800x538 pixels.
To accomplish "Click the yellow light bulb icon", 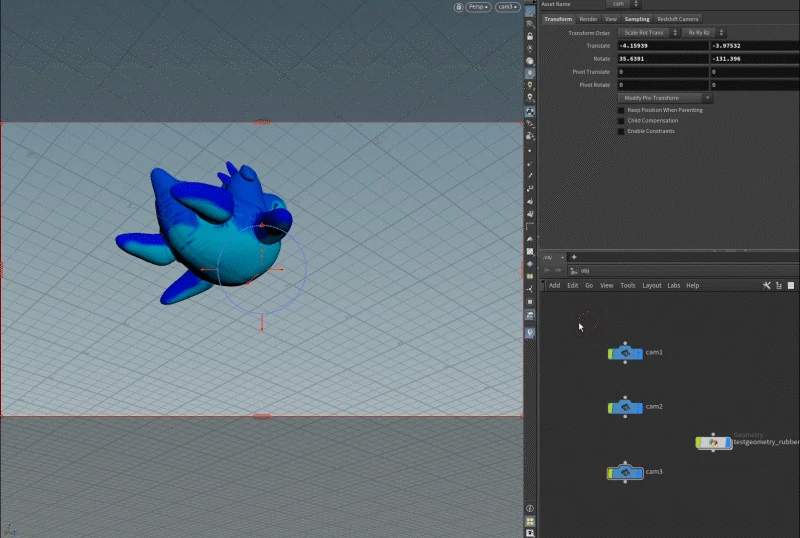I will 530,85.
